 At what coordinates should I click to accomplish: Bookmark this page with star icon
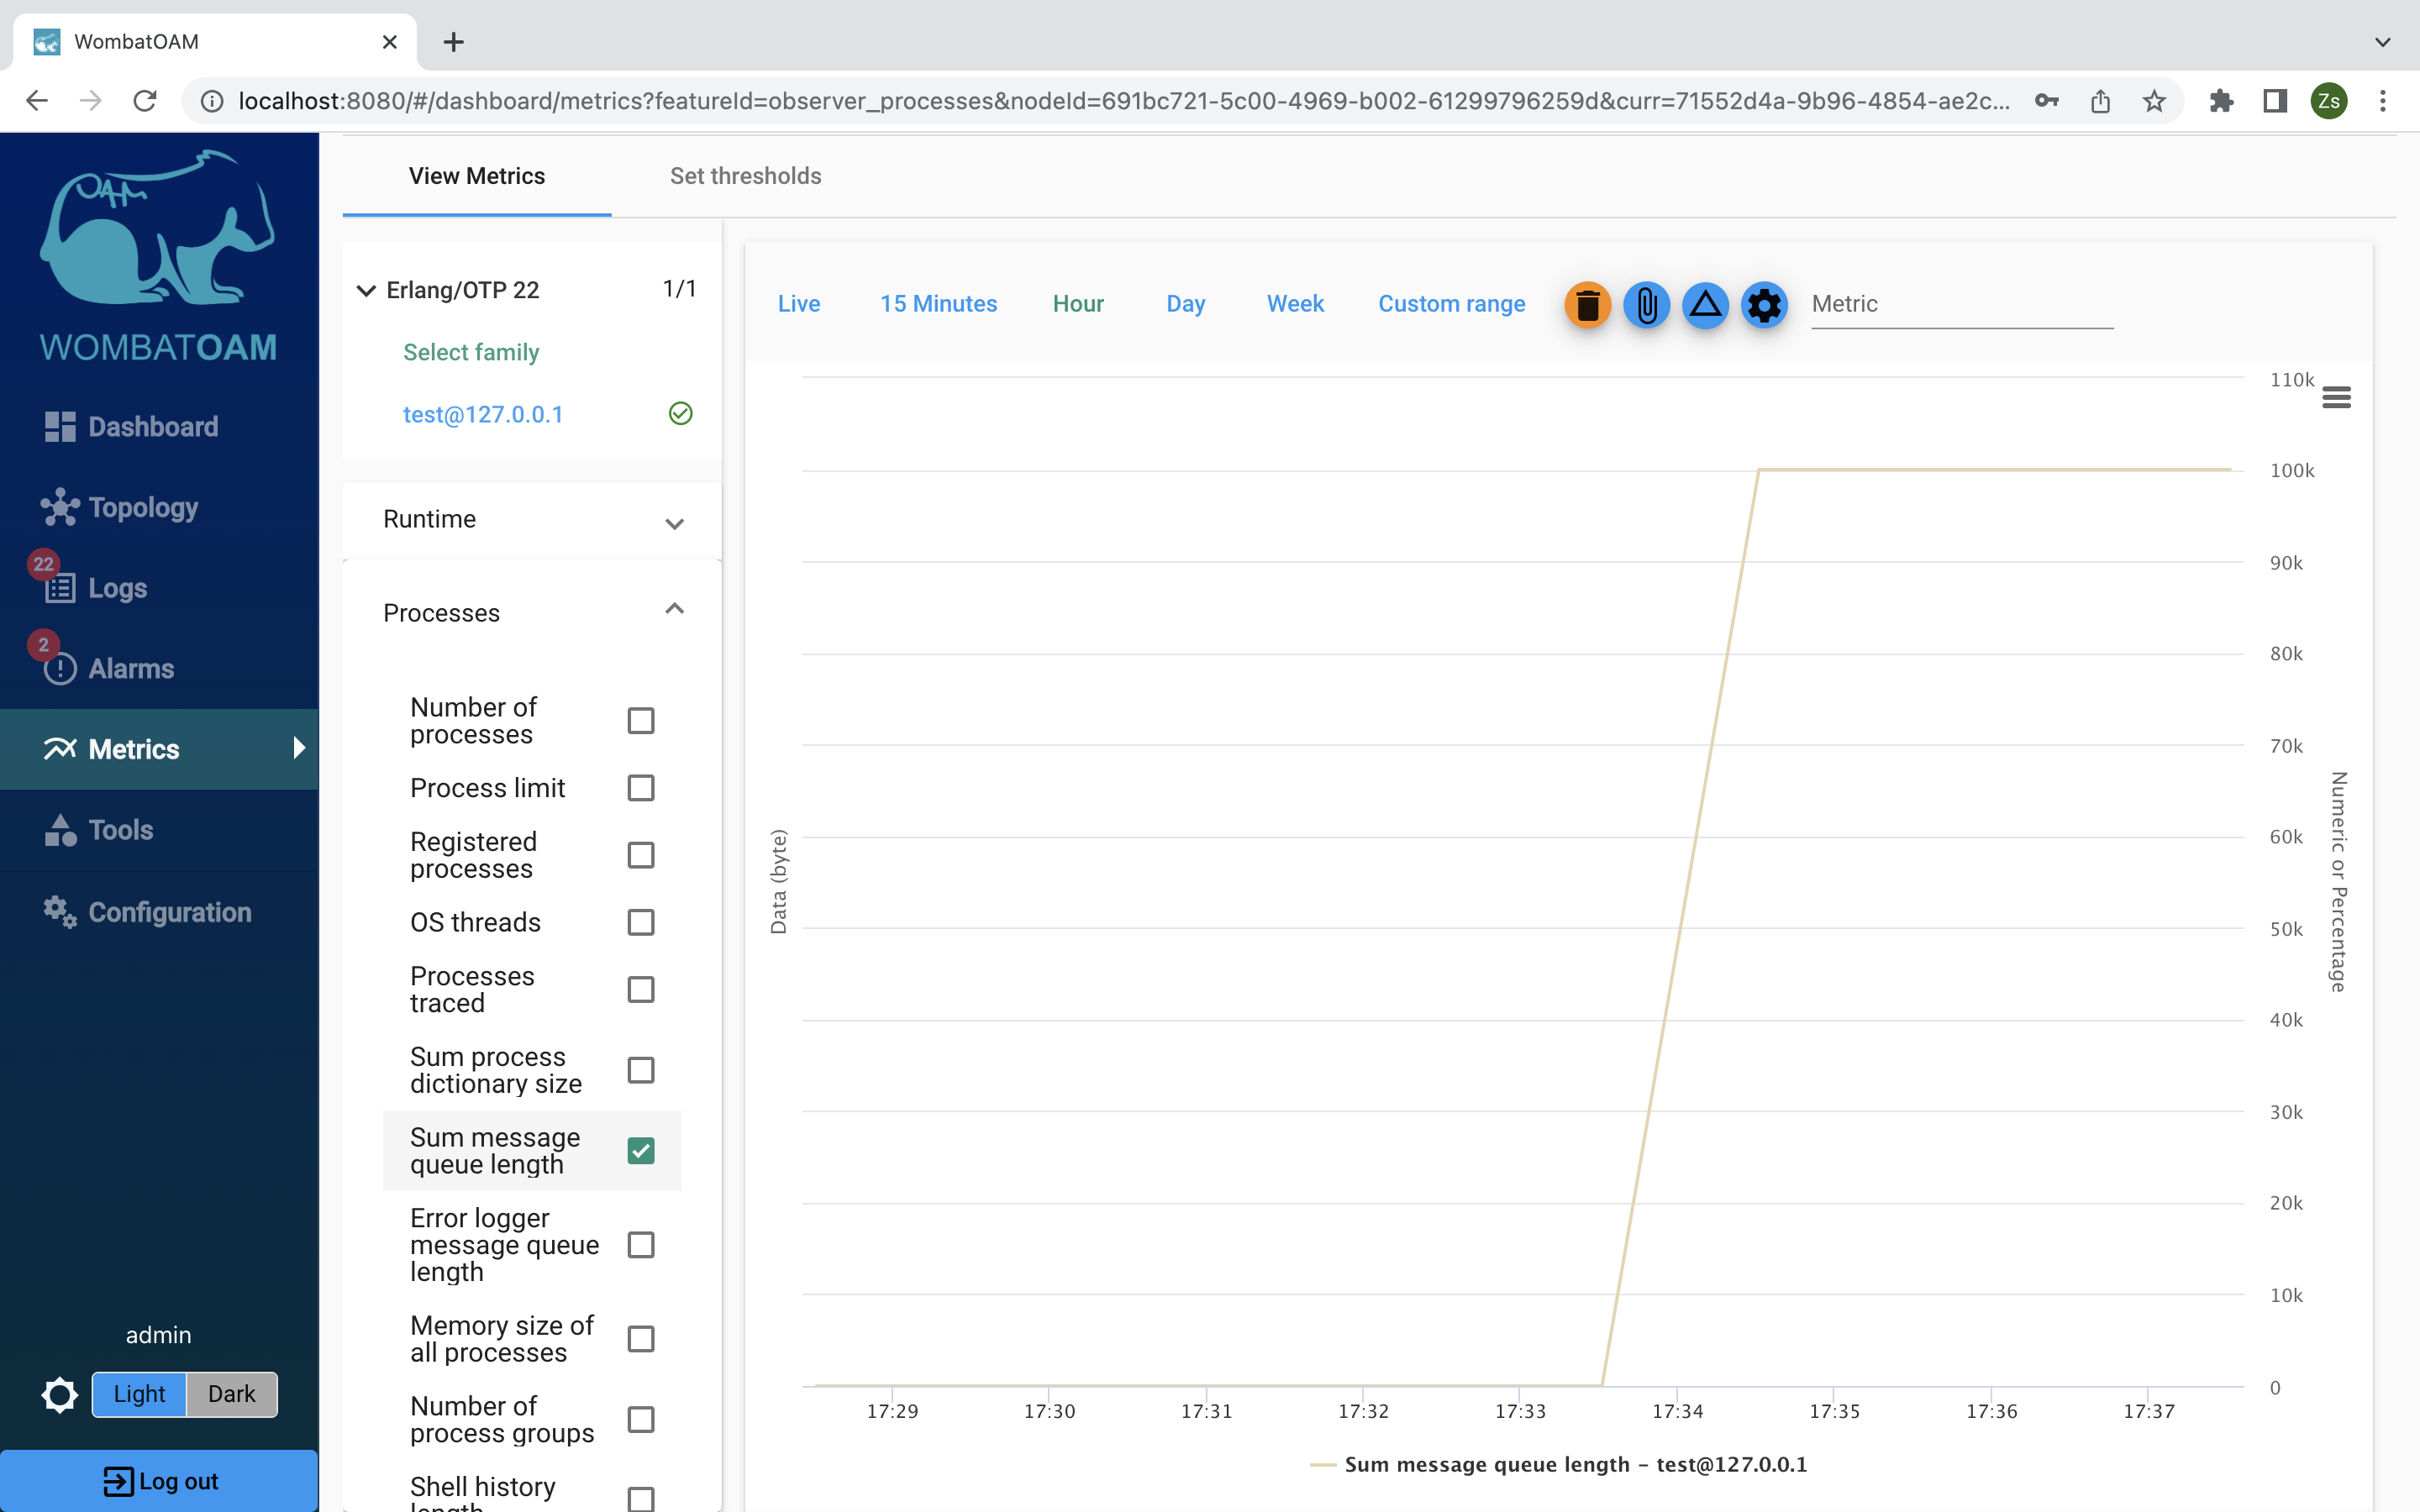2154,101
